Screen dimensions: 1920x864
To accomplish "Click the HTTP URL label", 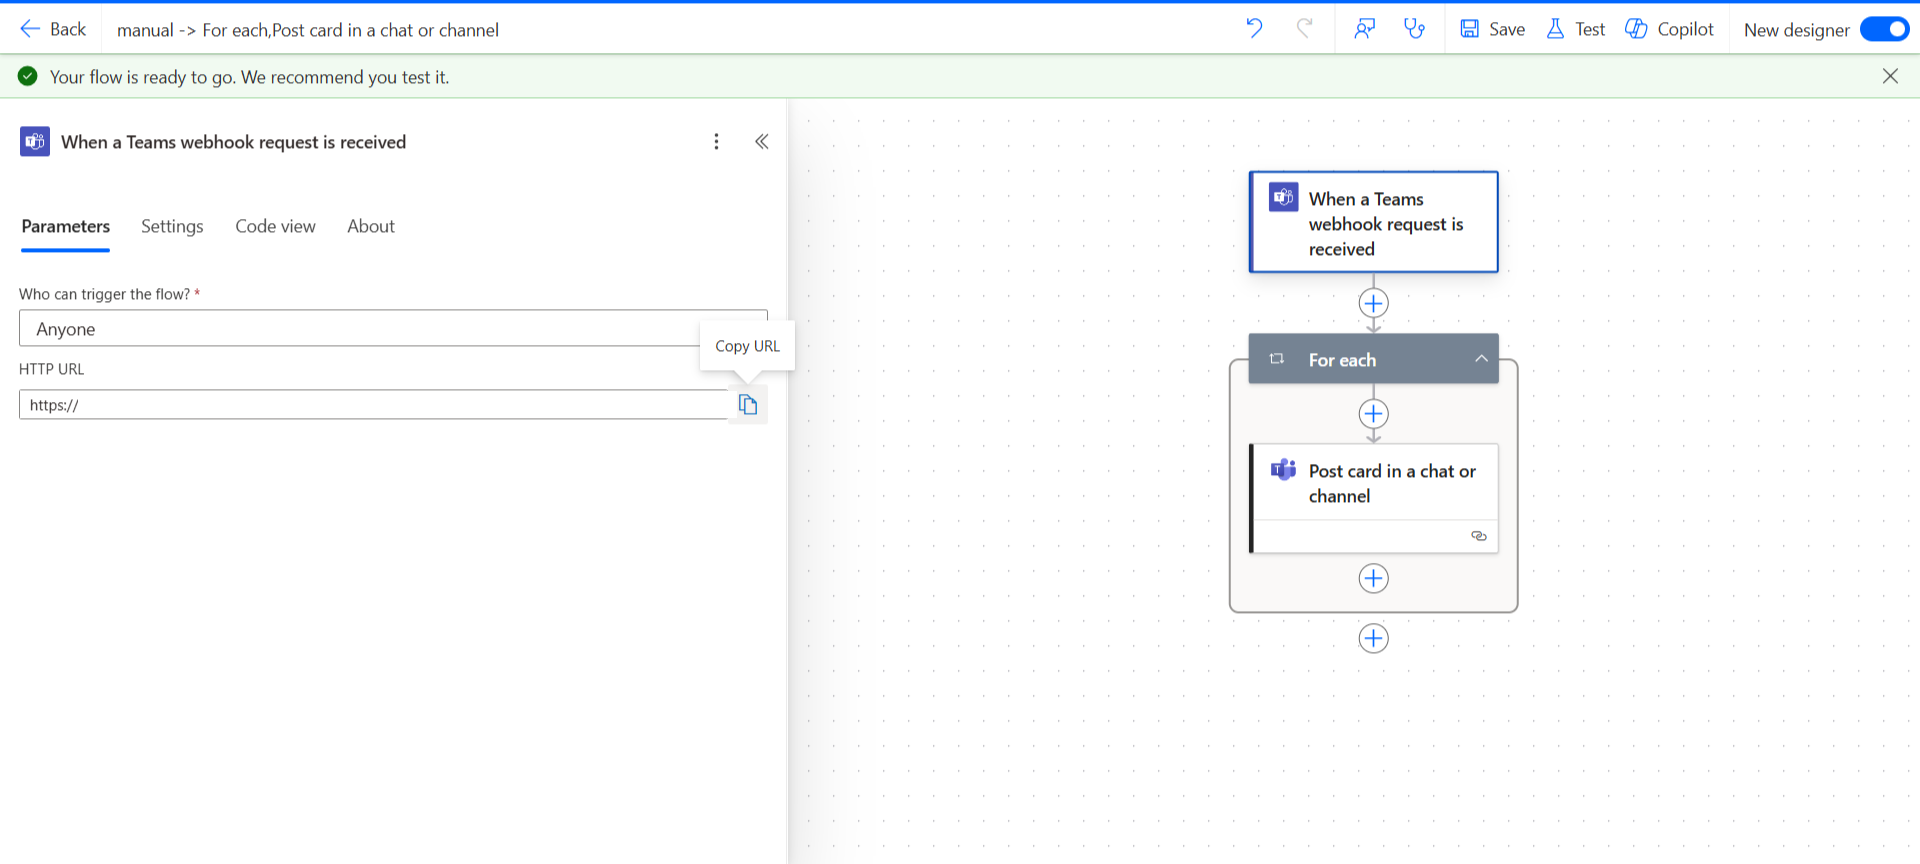I will click(x=52, y=369).
